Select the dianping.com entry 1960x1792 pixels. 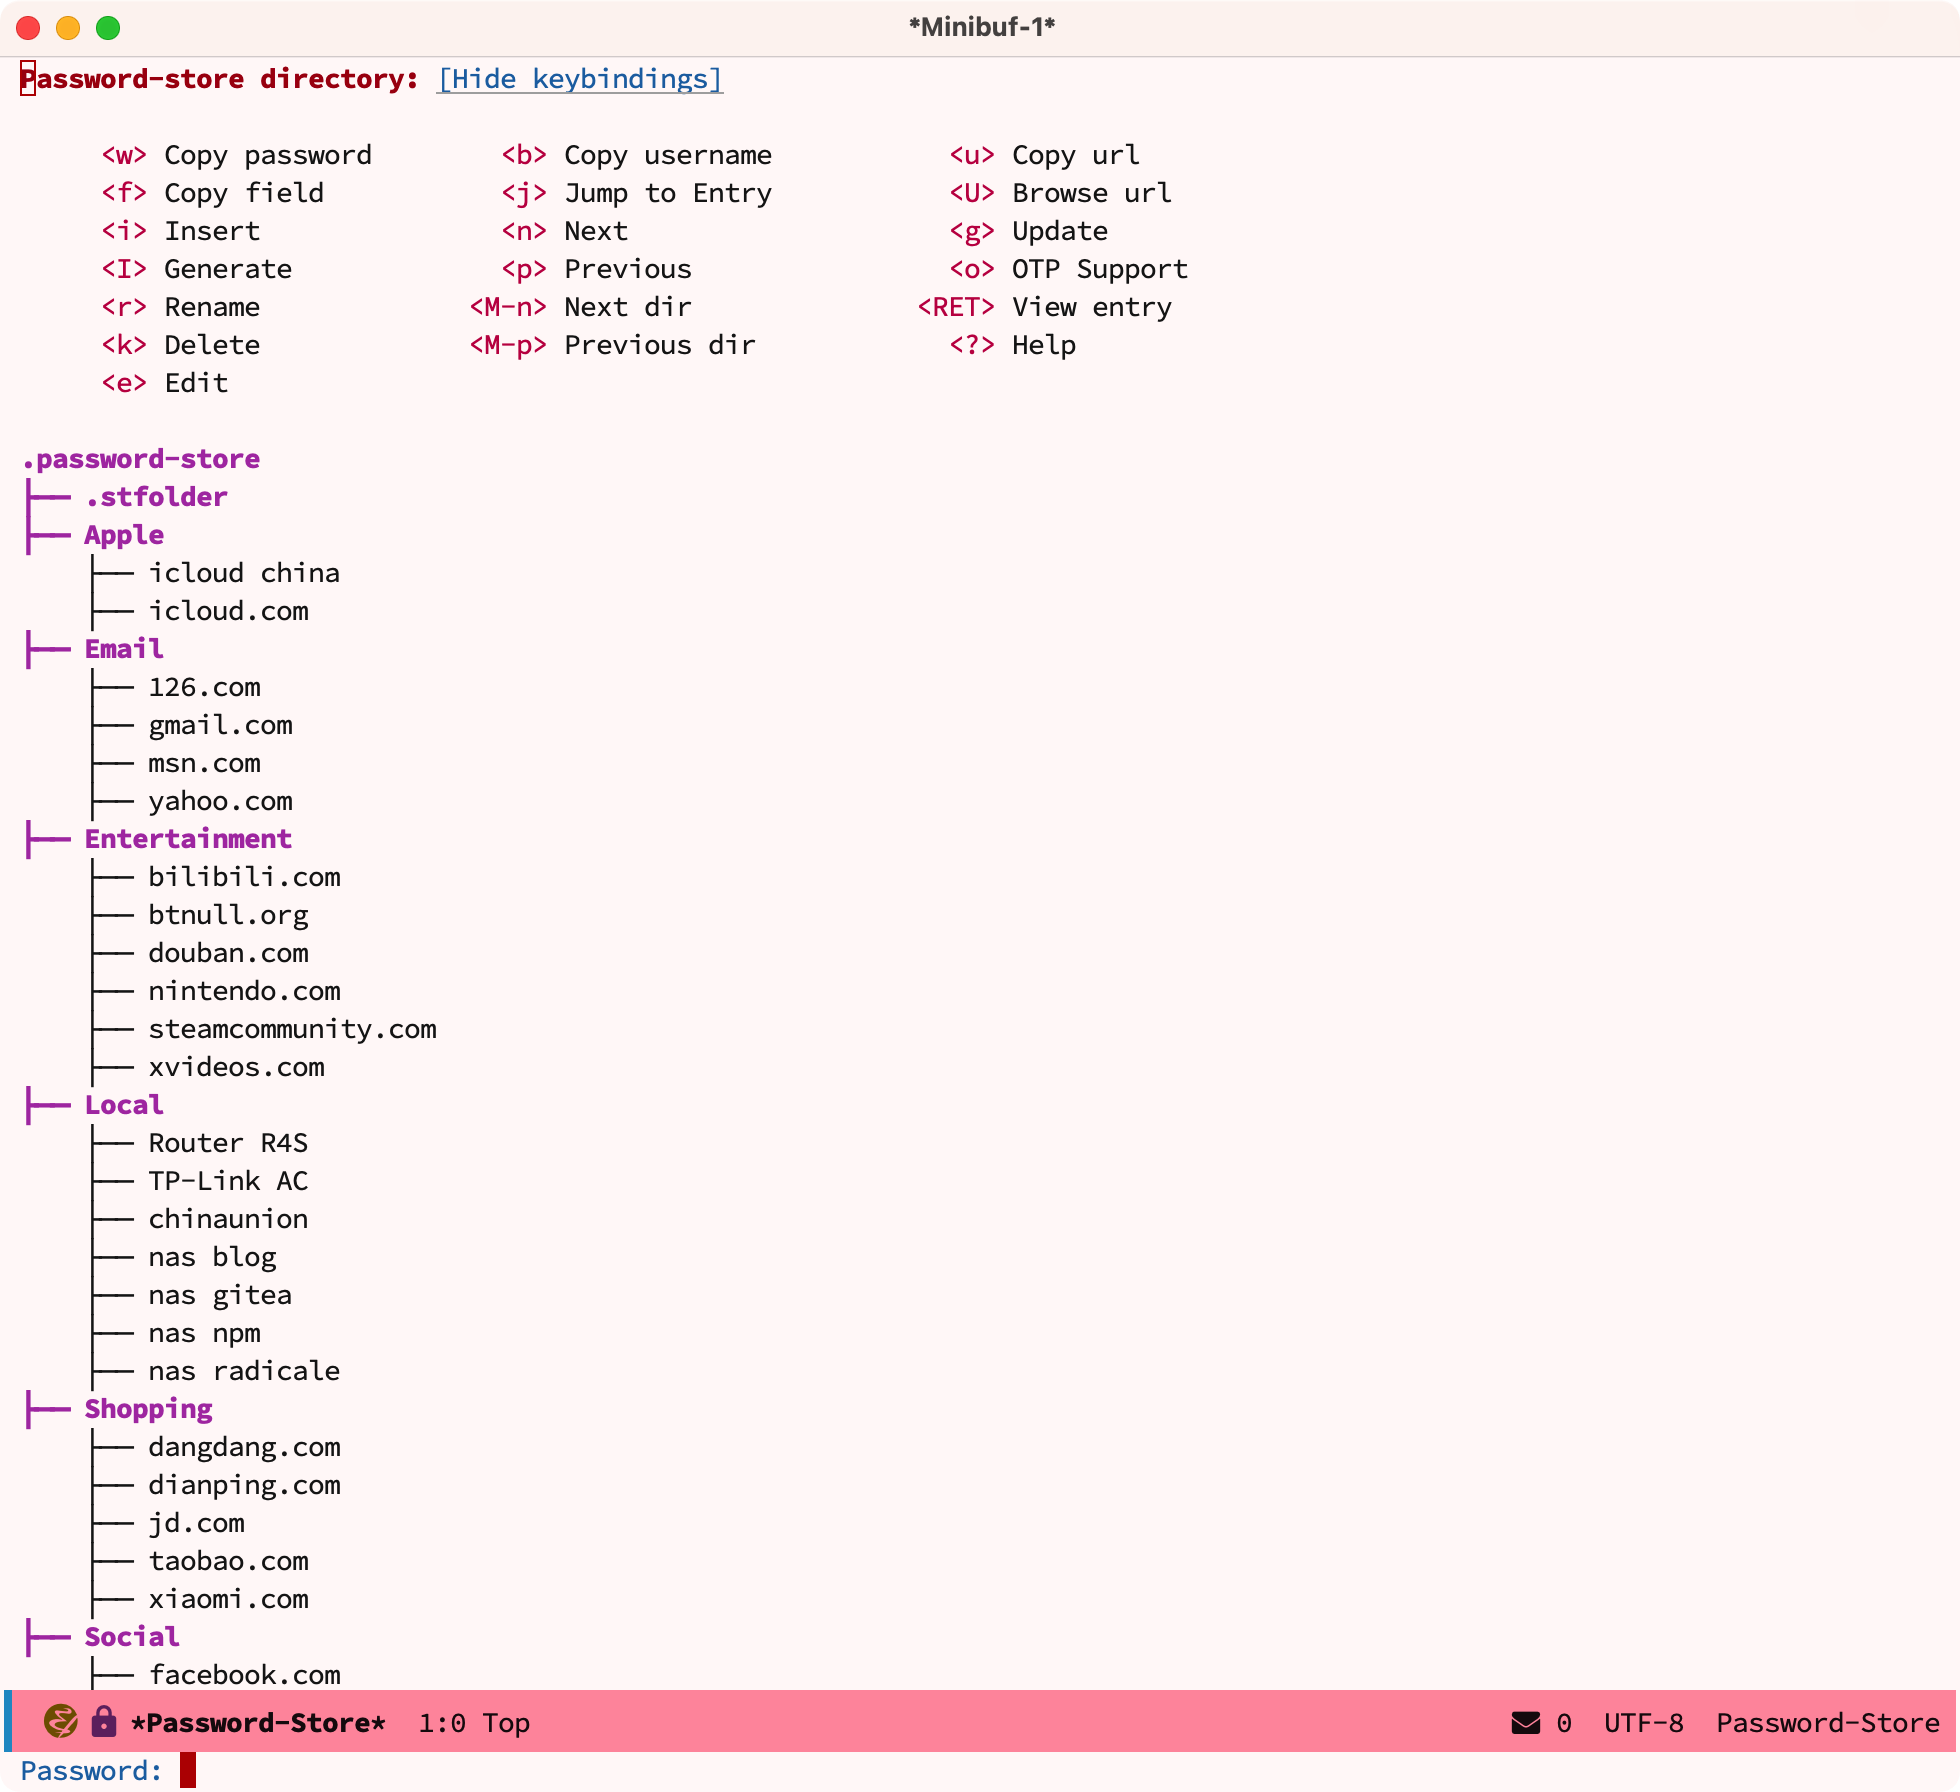244,1485
